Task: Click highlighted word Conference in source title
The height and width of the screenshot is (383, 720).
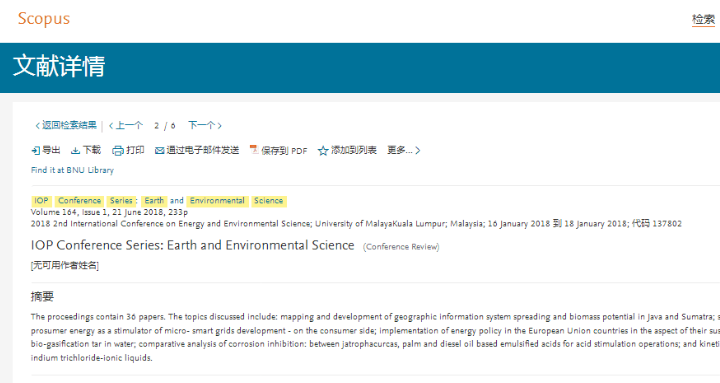Action: (x=79, y=201)
